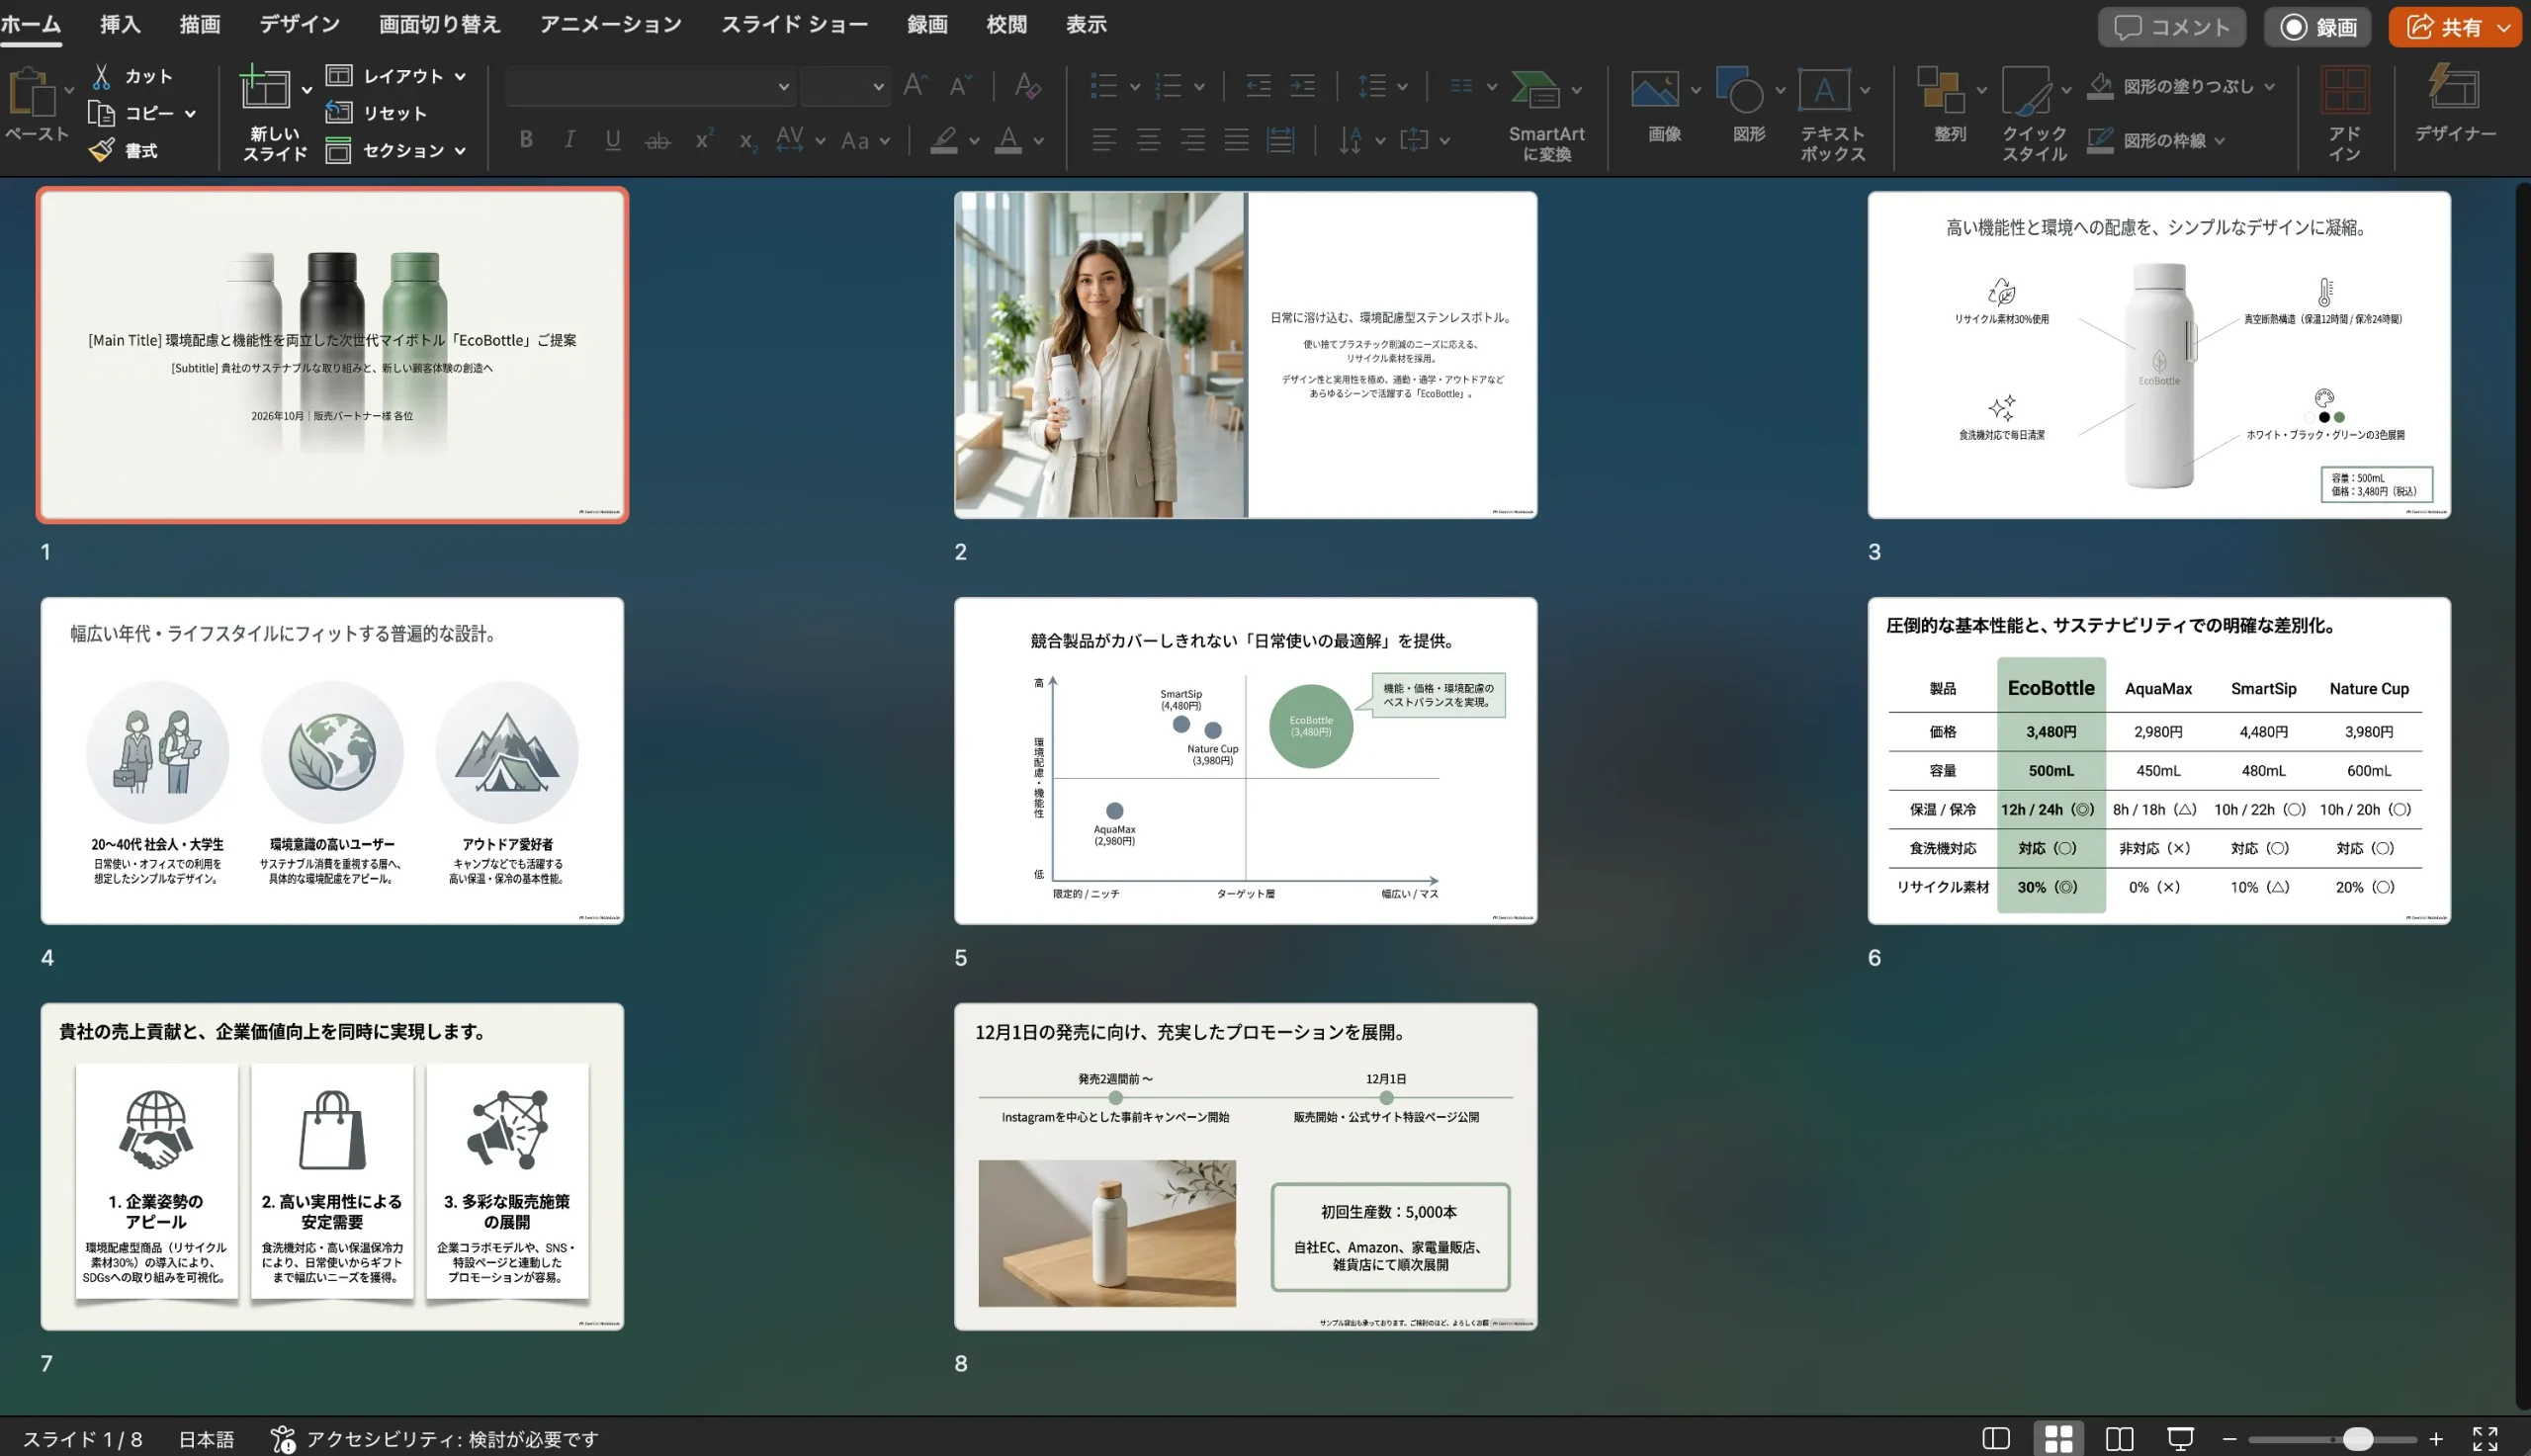Increase font size with the large A icon
Image resolution: width=2531 pixels, height=1456 pixels.
click(x=915, y=86)
